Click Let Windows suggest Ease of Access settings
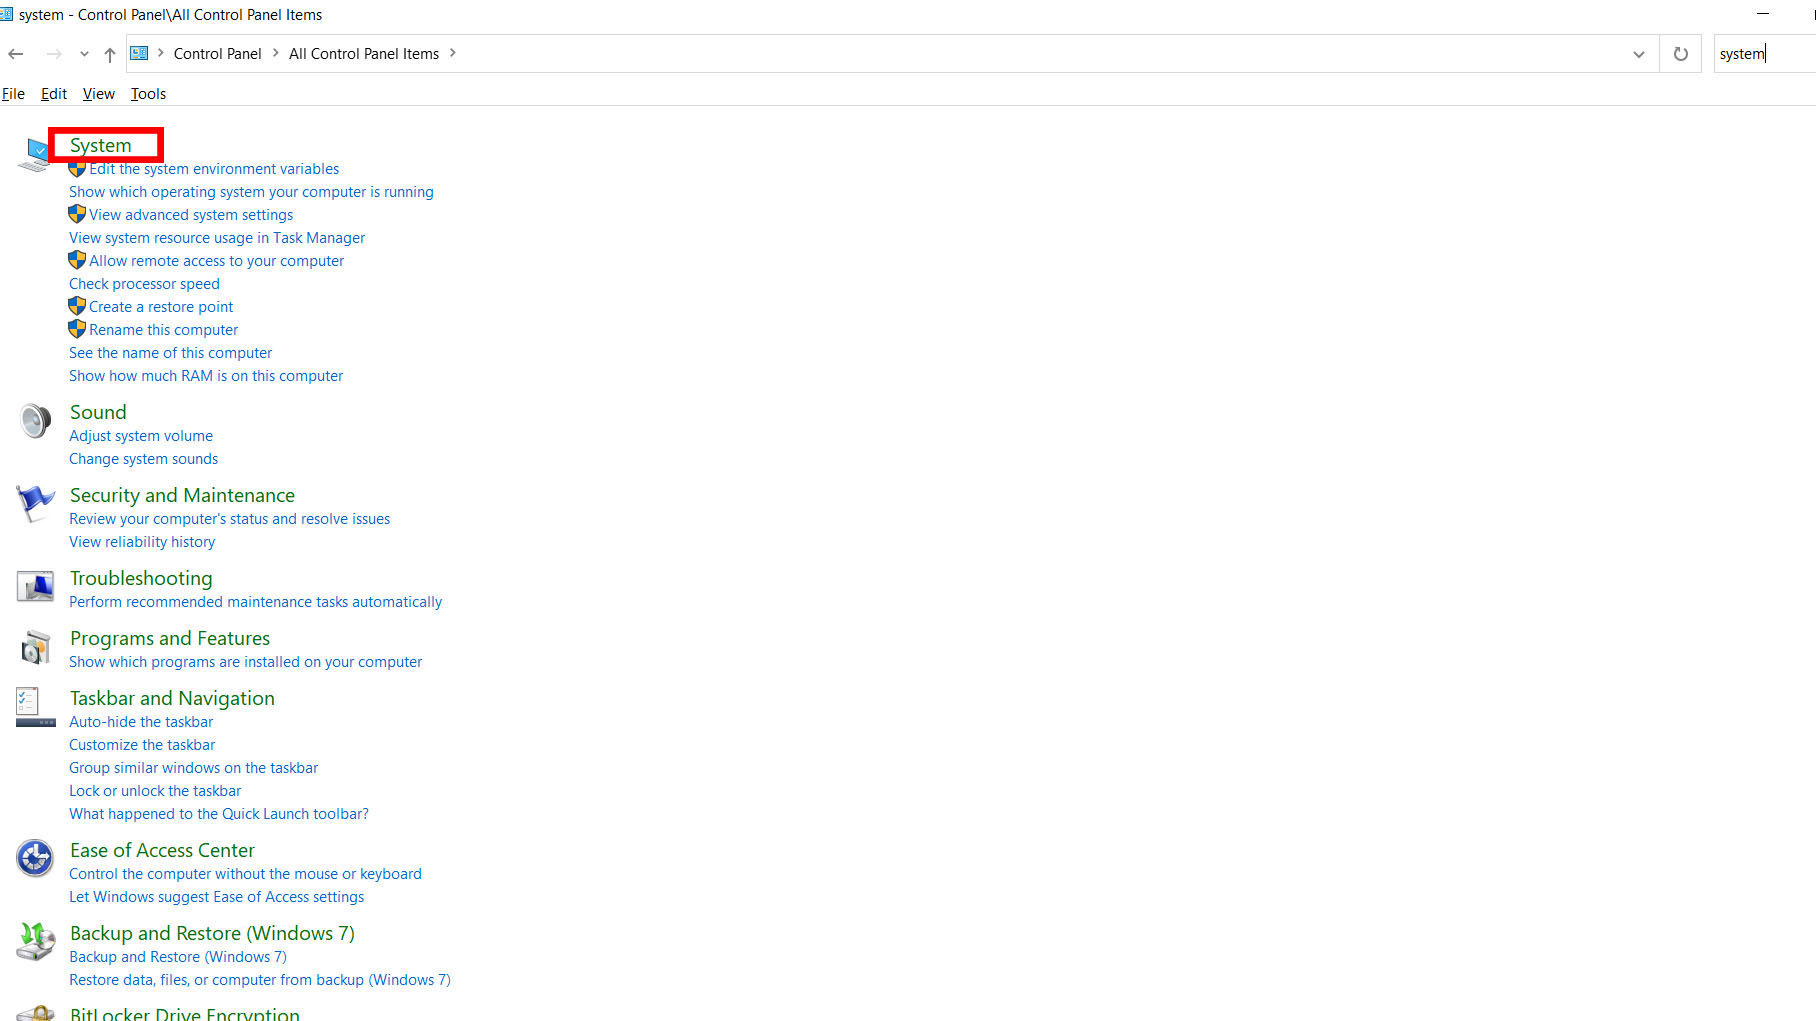 [x=216, y=897]
